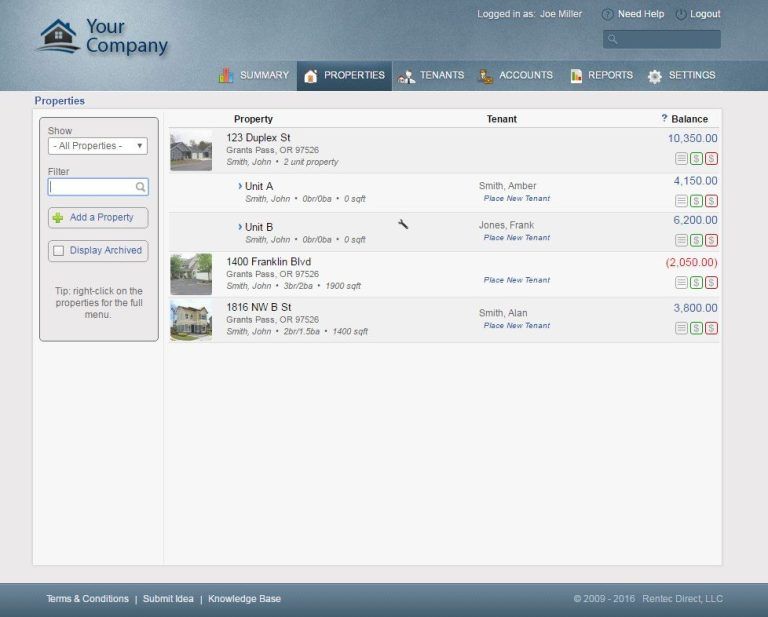Click green dollar icon for Unit B
Screen dimensions: 768x617
coord(696,240)
